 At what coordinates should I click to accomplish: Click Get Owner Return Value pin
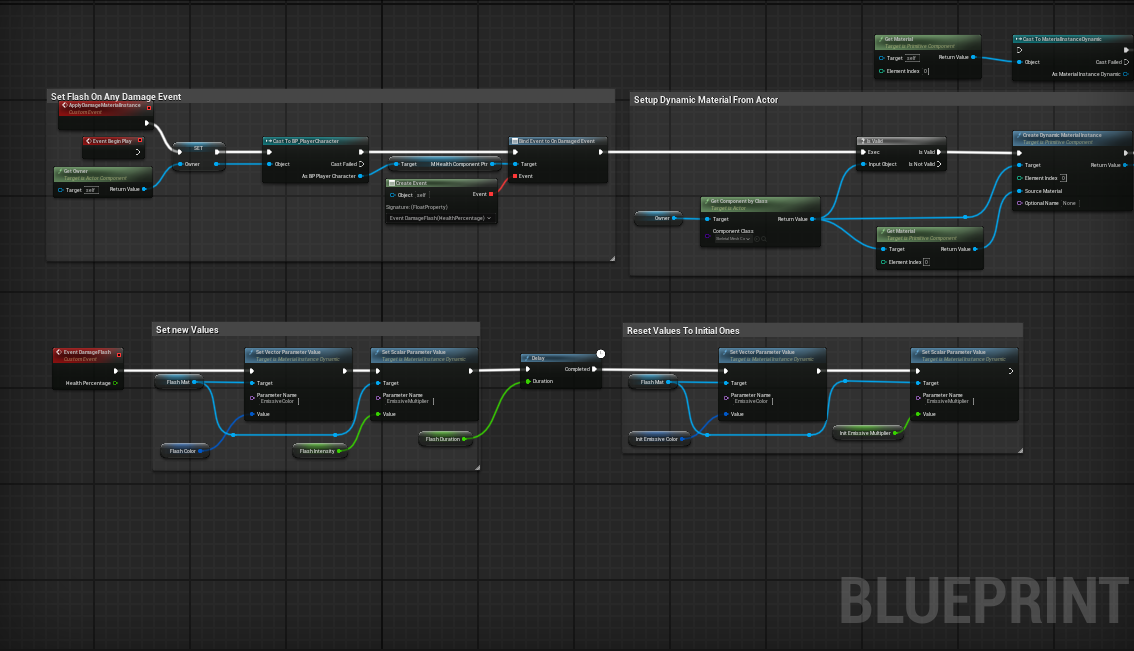(144, 190)
